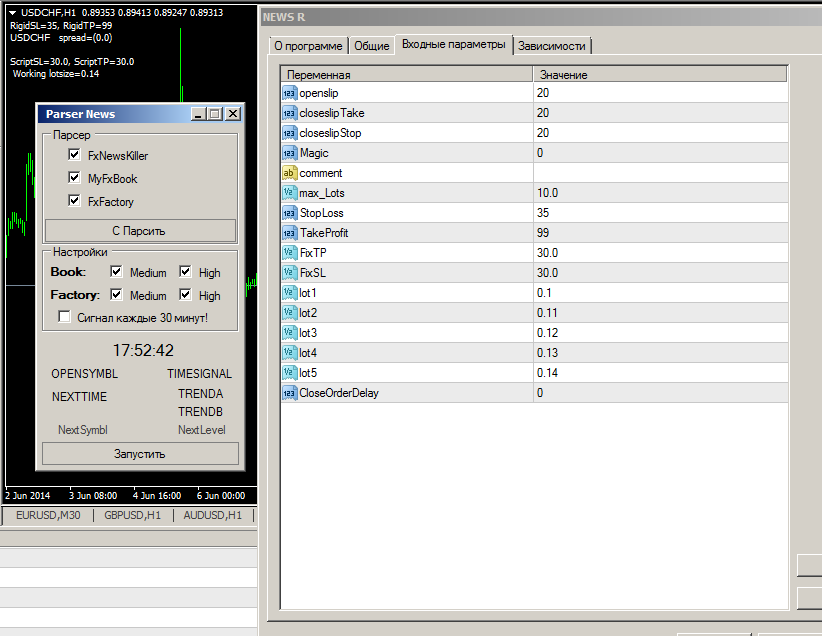Click the openslip variable type icon
The width and height of the screenshot is (822, 636).
pyautogui.click(x=289, y=93)
